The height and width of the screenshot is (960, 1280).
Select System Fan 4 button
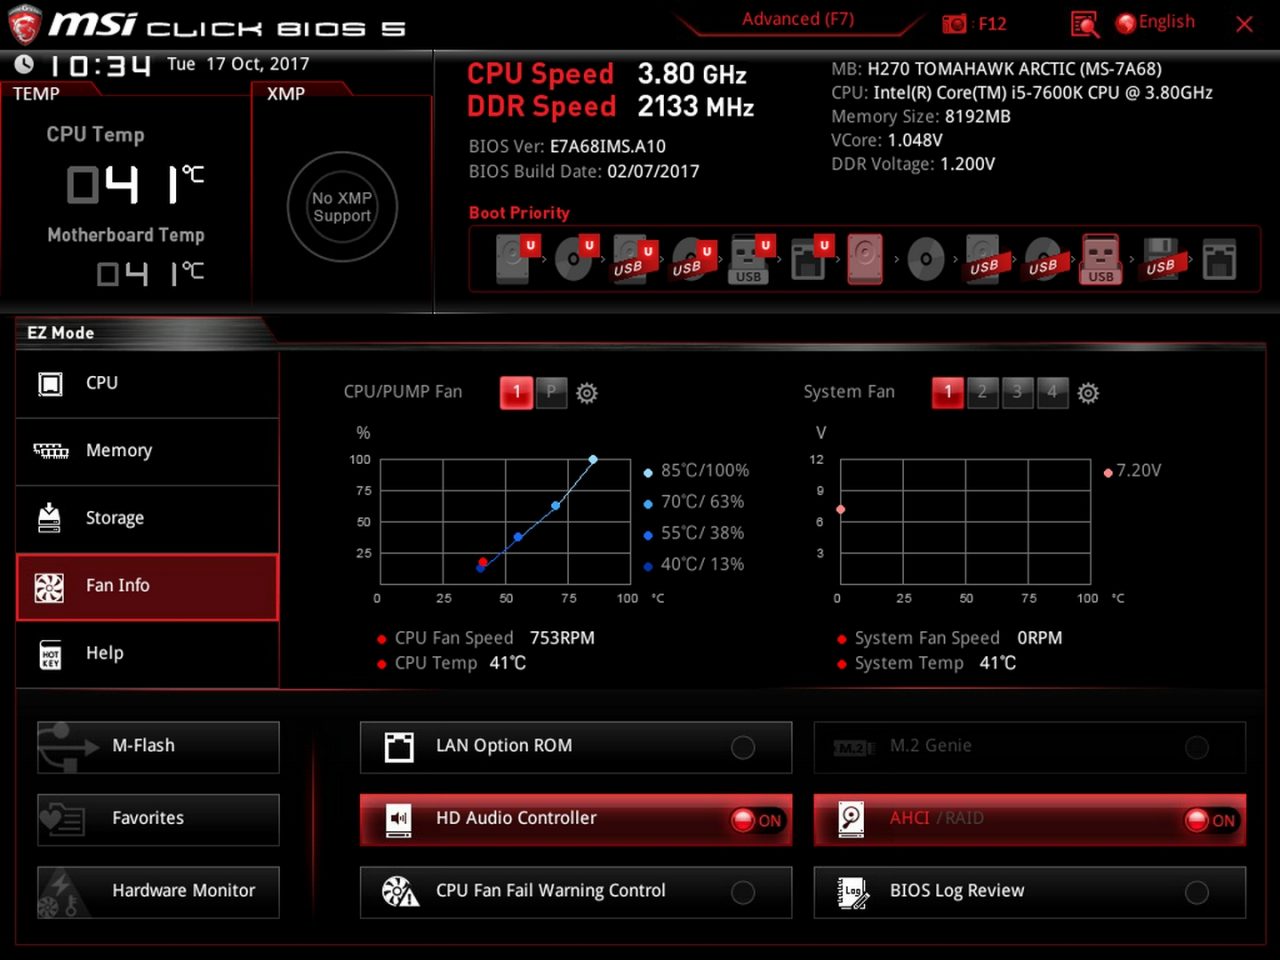point(1052,393)
